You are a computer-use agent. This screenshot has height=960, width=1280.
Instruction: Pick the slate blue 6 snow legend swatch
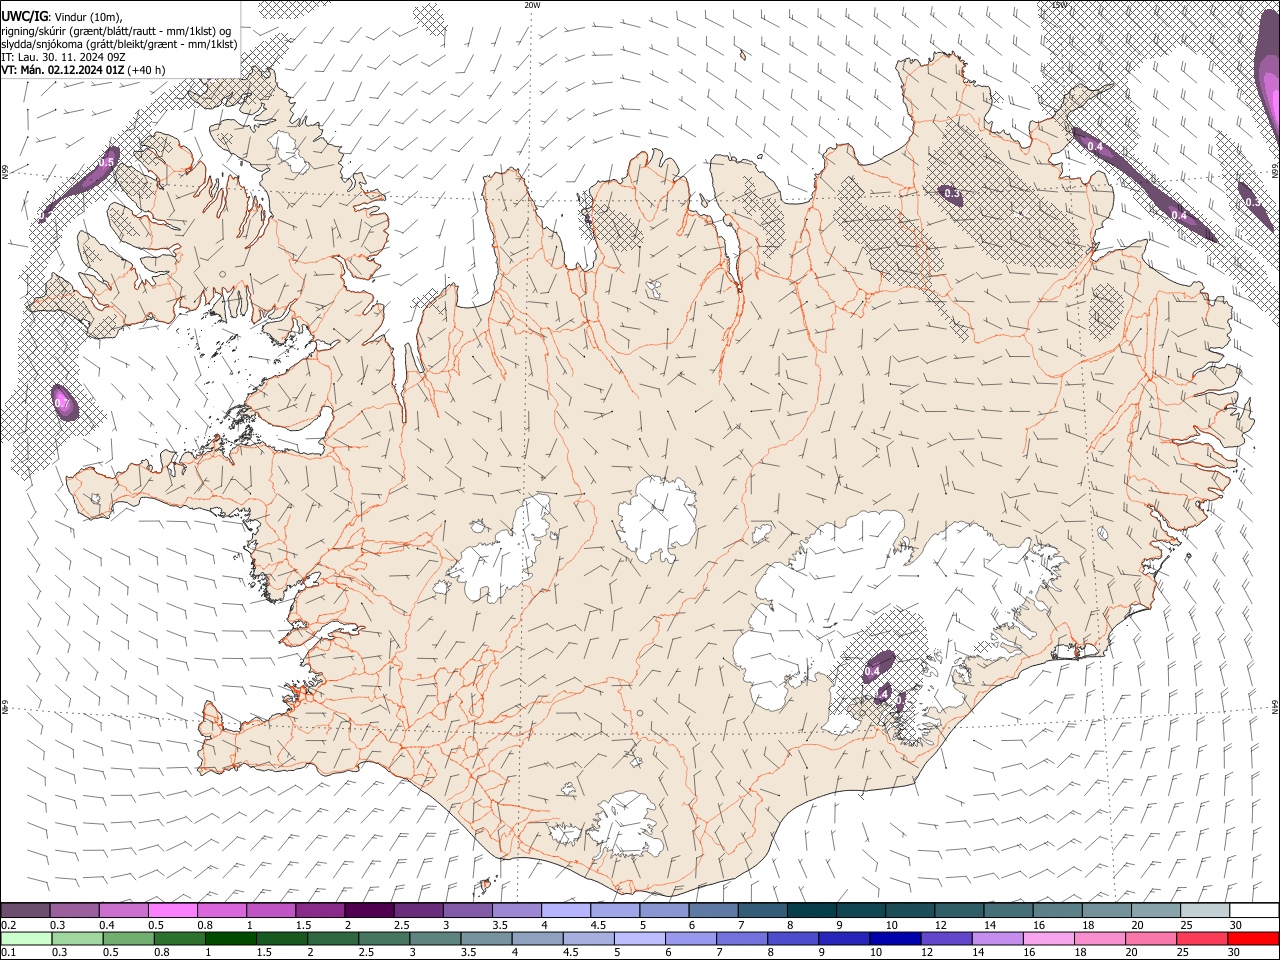[x=714, y=910]
